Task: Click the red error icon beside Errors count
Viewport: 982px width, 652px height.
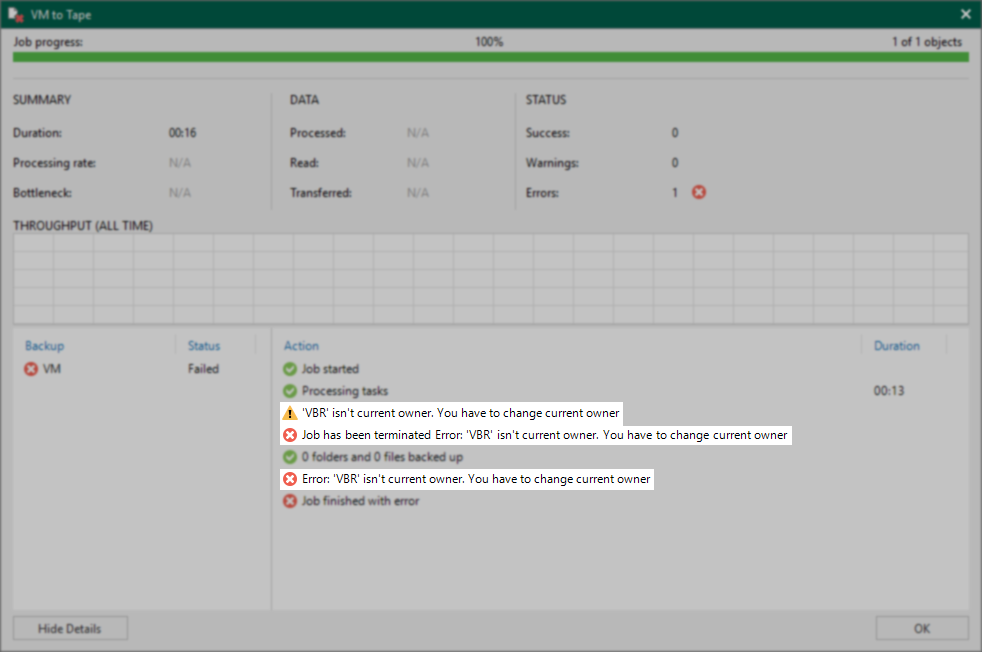Action: [699, 192]
